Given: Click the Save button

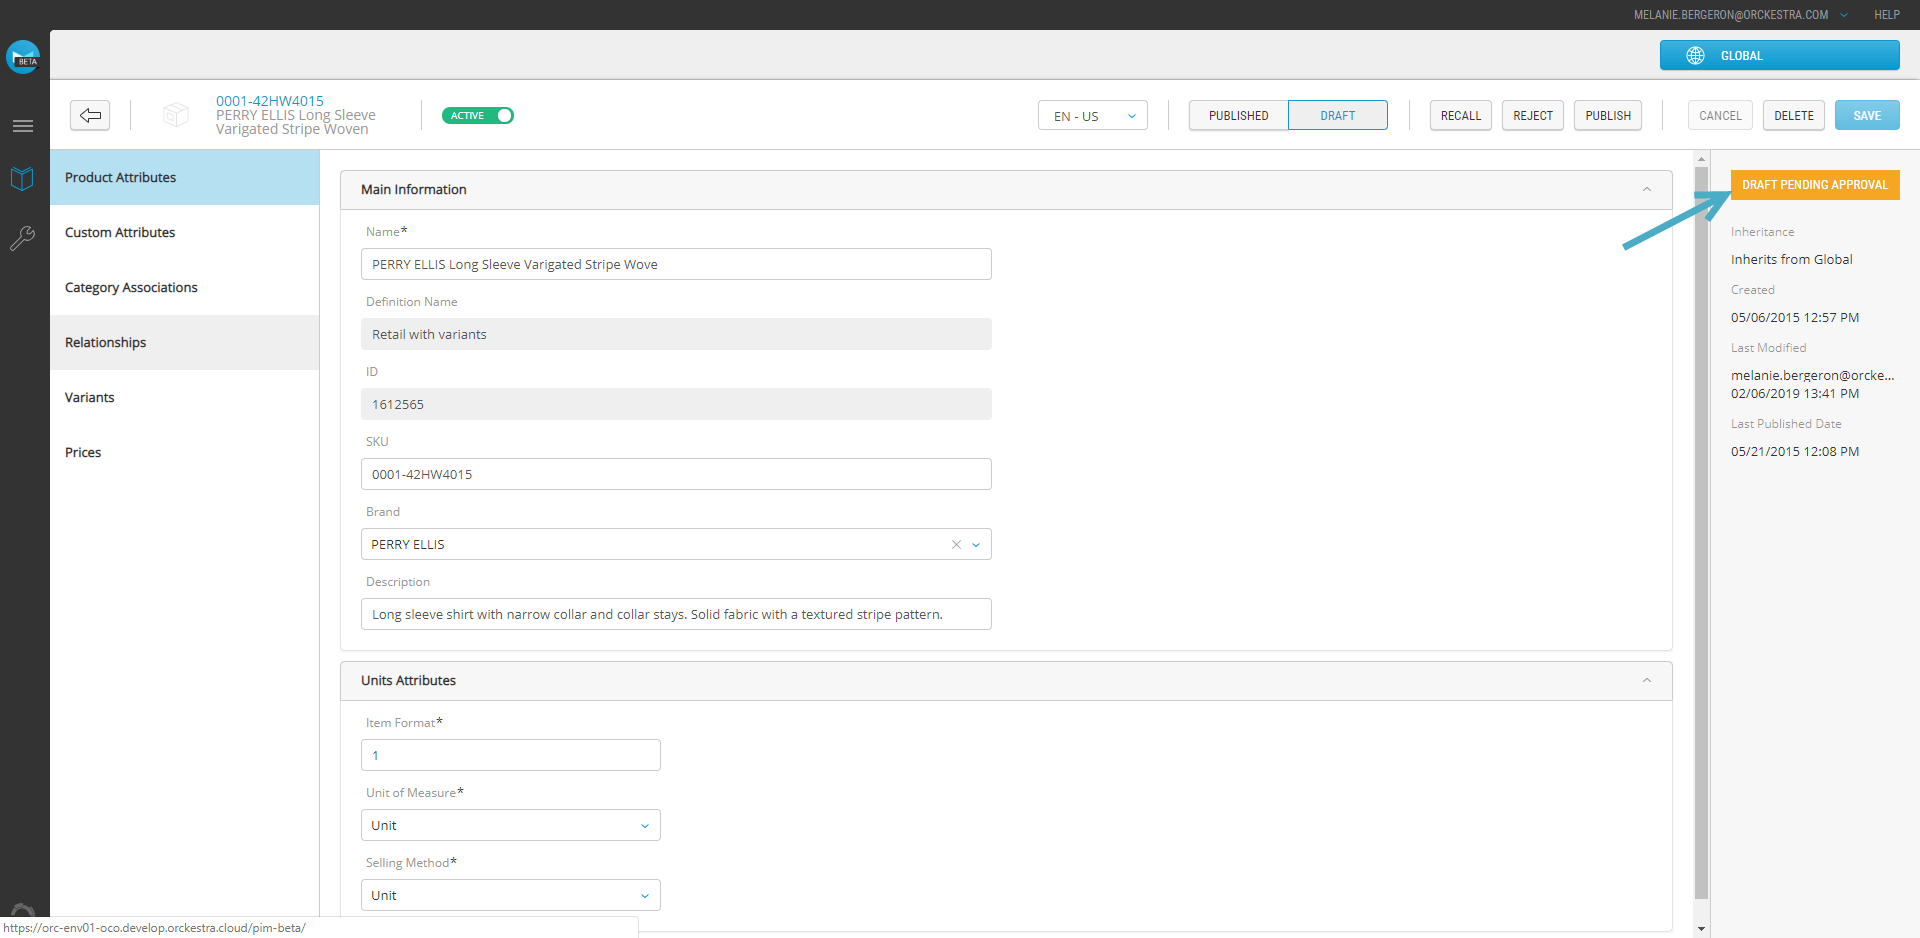Looking at the screenshot, I should 1866,116.
